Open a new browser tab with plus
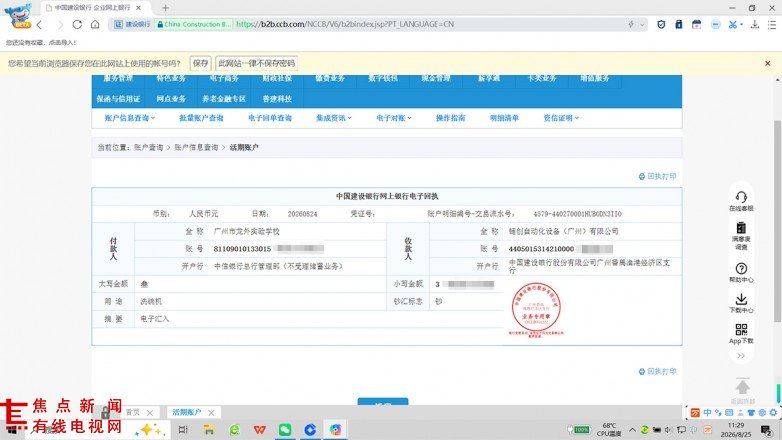The height and width of the screenshot is (440, 782). (165, 8)
